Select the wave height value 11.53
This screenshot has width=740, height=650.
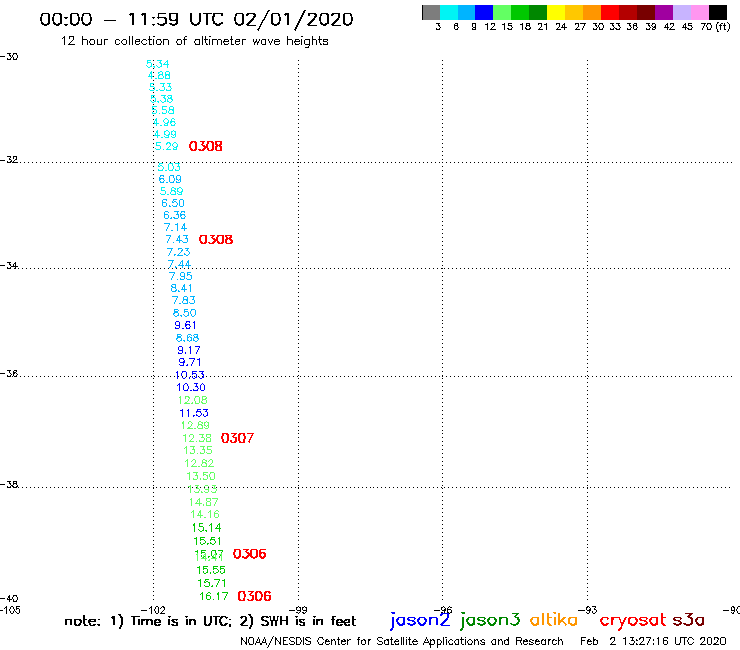194,413
